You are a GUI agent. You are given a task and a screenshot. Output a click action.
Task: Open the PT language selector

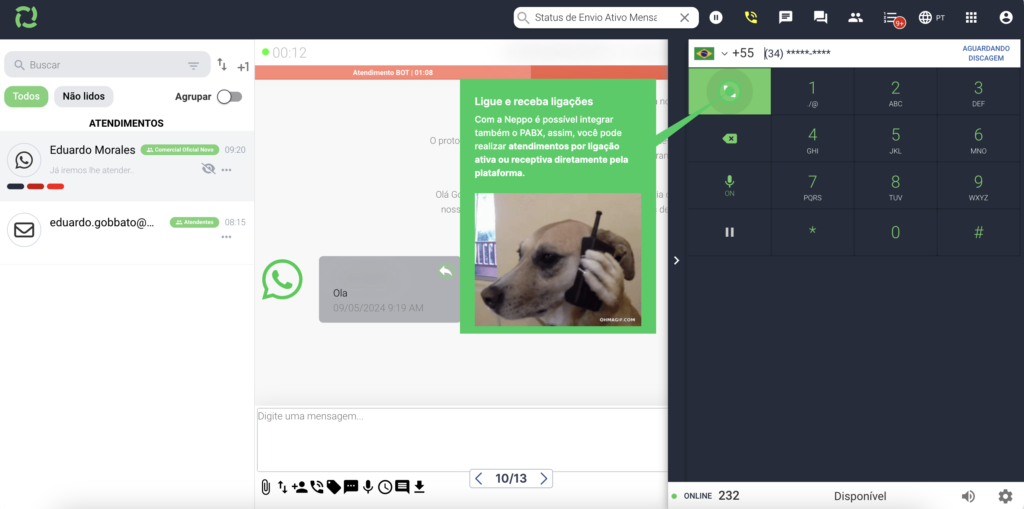pyautogui.click(x=931, y=17)
